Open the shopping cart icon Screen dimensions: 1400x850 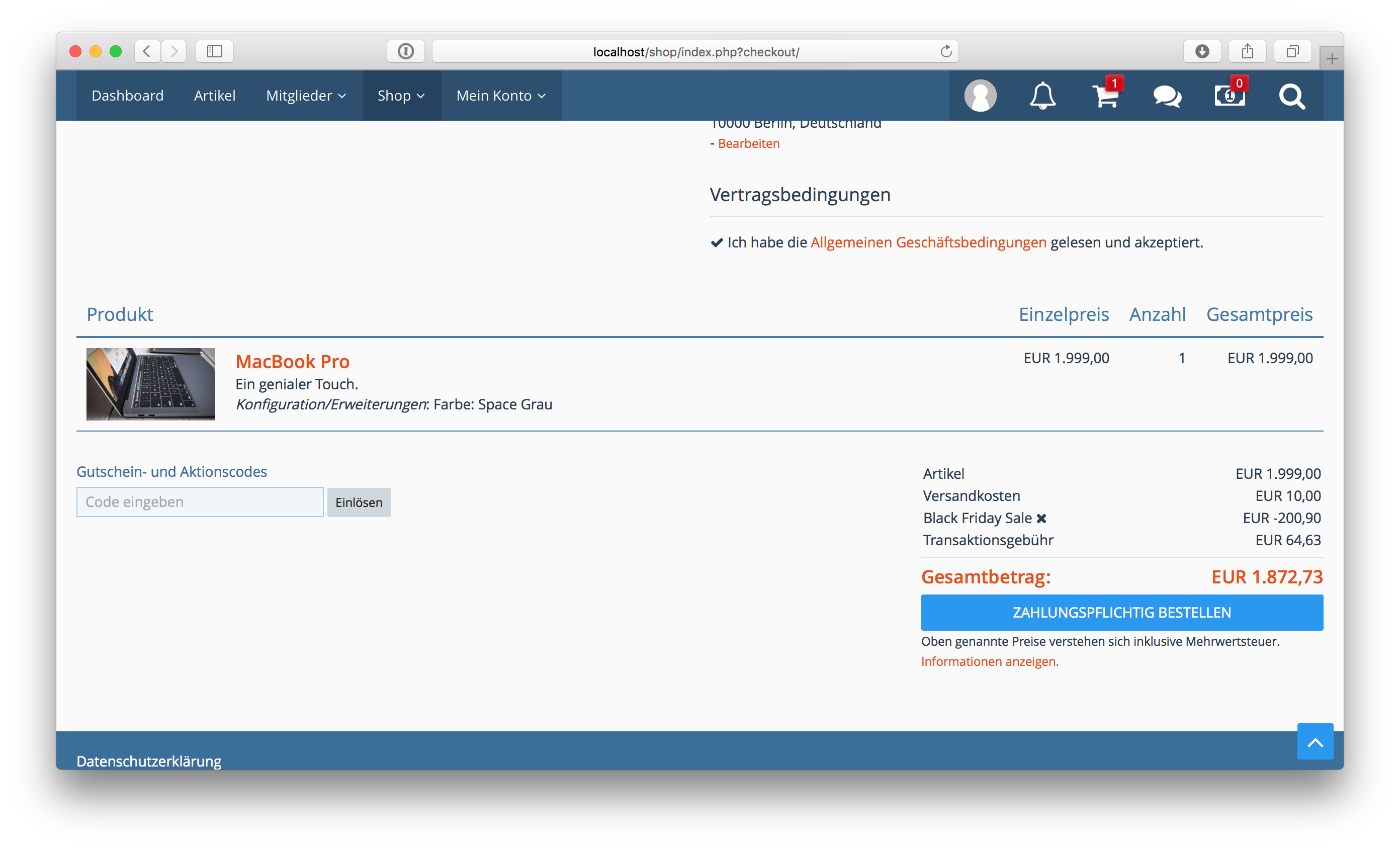1105,96
